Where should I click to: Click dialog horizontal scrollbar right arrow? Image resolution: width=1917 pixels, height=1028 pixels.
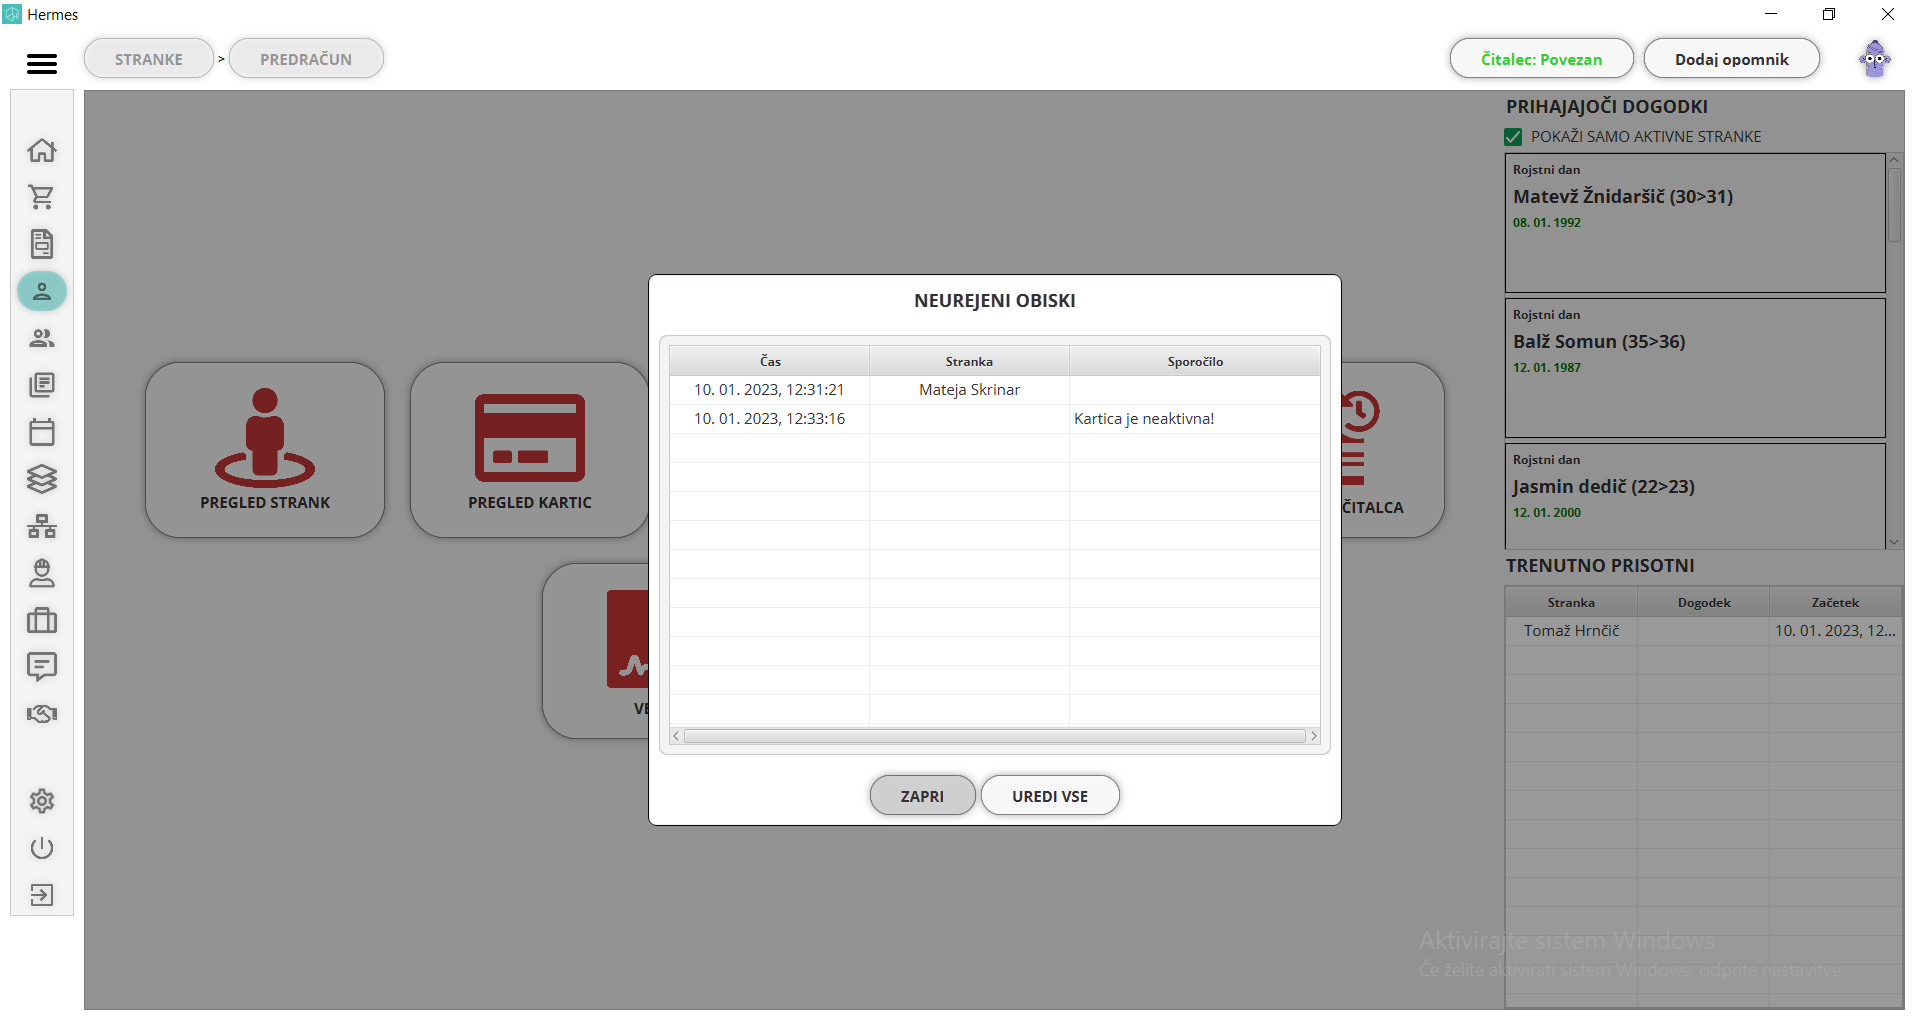click(1314, 736)
